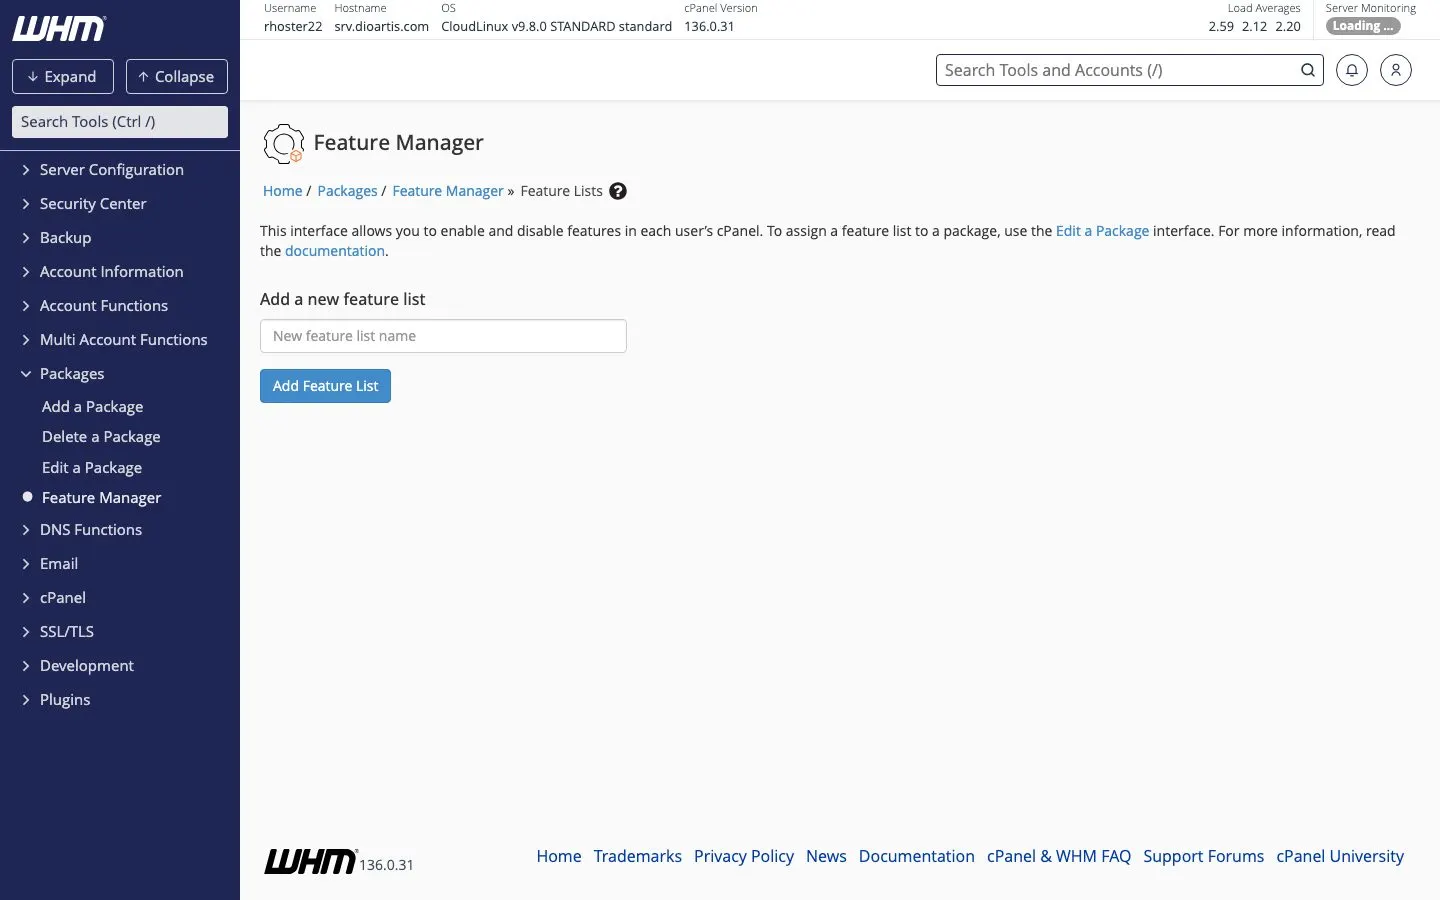Select Feature Manager in sidebar
Viewport: 1440px width, 900px height.
click(x=101, y=498)
